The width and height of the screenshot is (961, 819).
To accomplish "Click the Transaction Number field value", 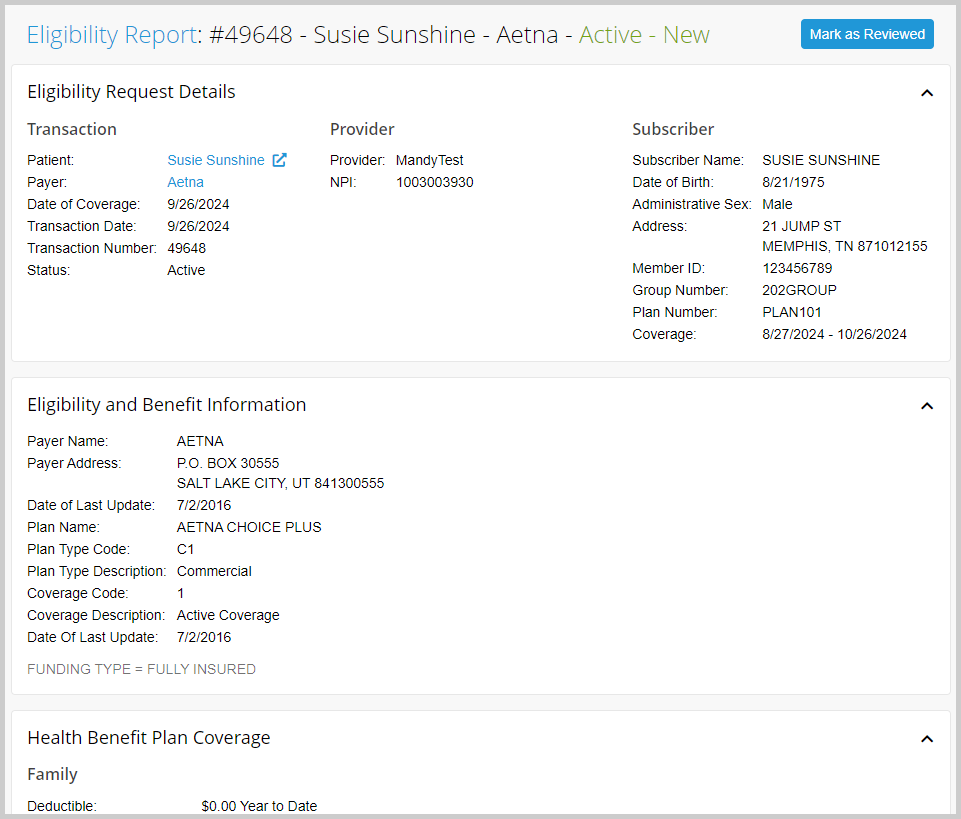I will (x=186, y=248).
